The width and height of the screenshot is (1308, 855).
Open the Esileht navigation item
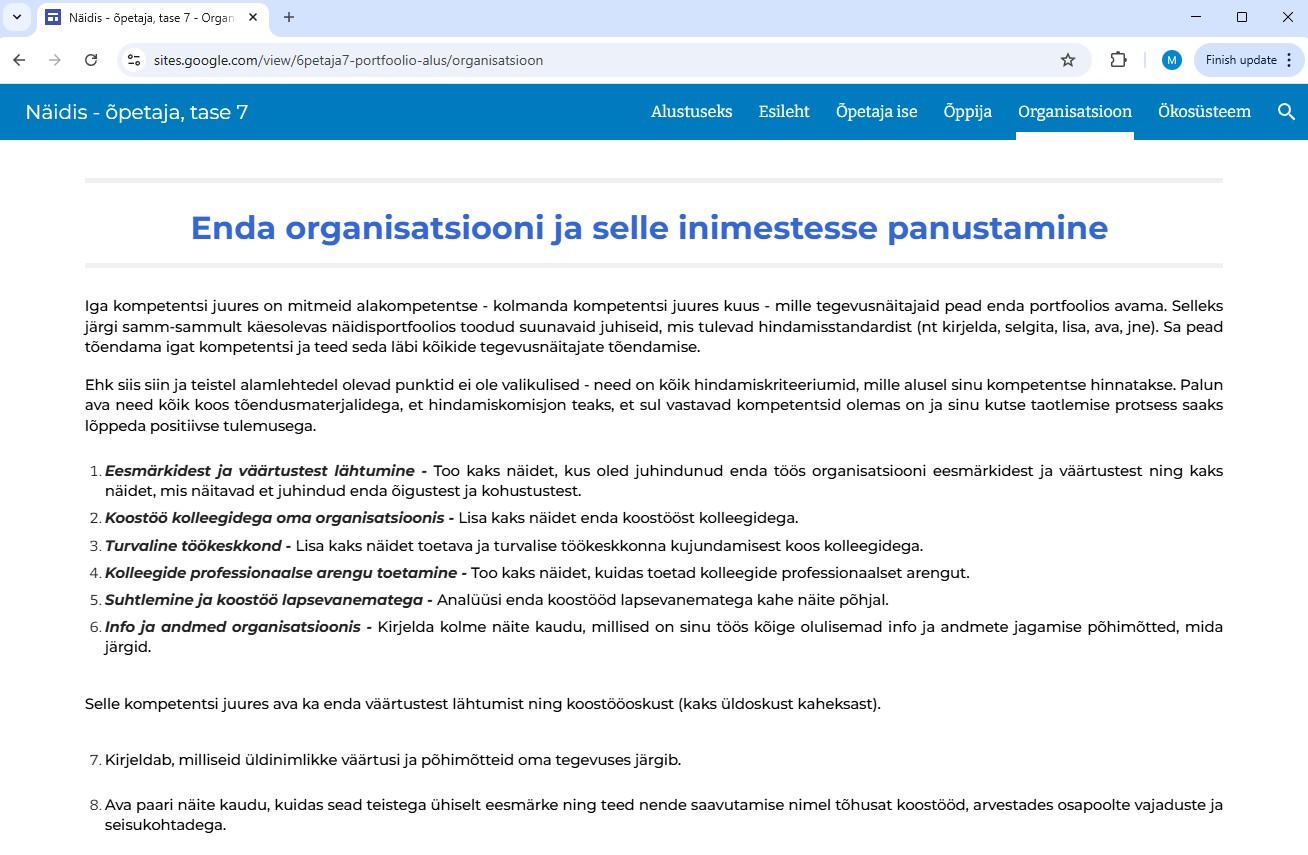784,112
